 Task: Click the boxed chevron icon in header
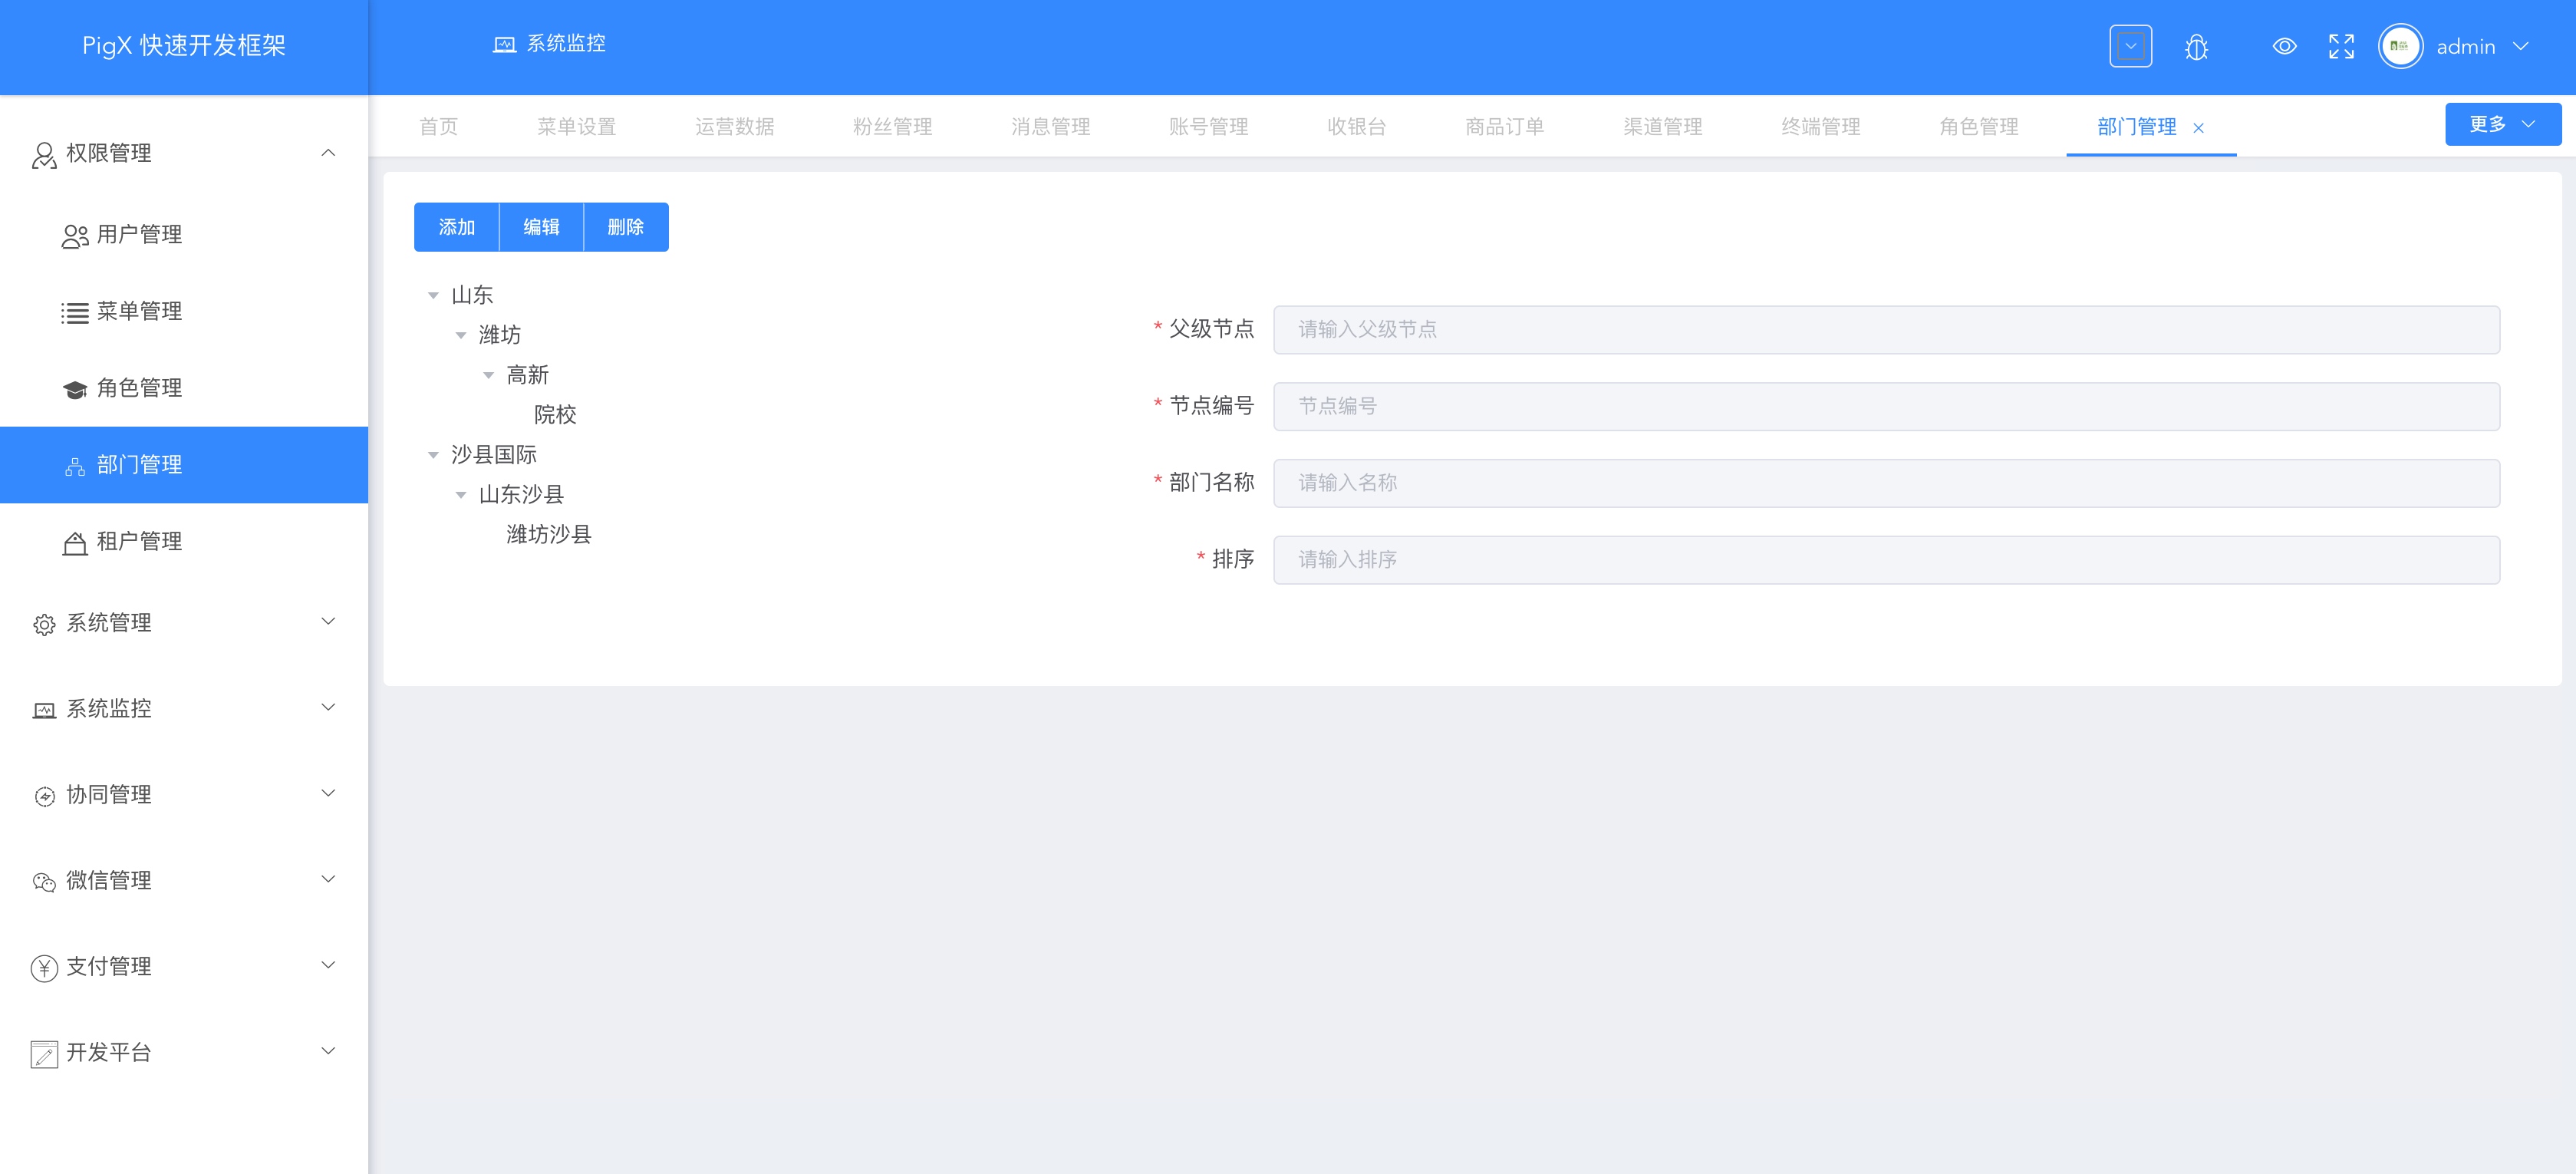2130,47
